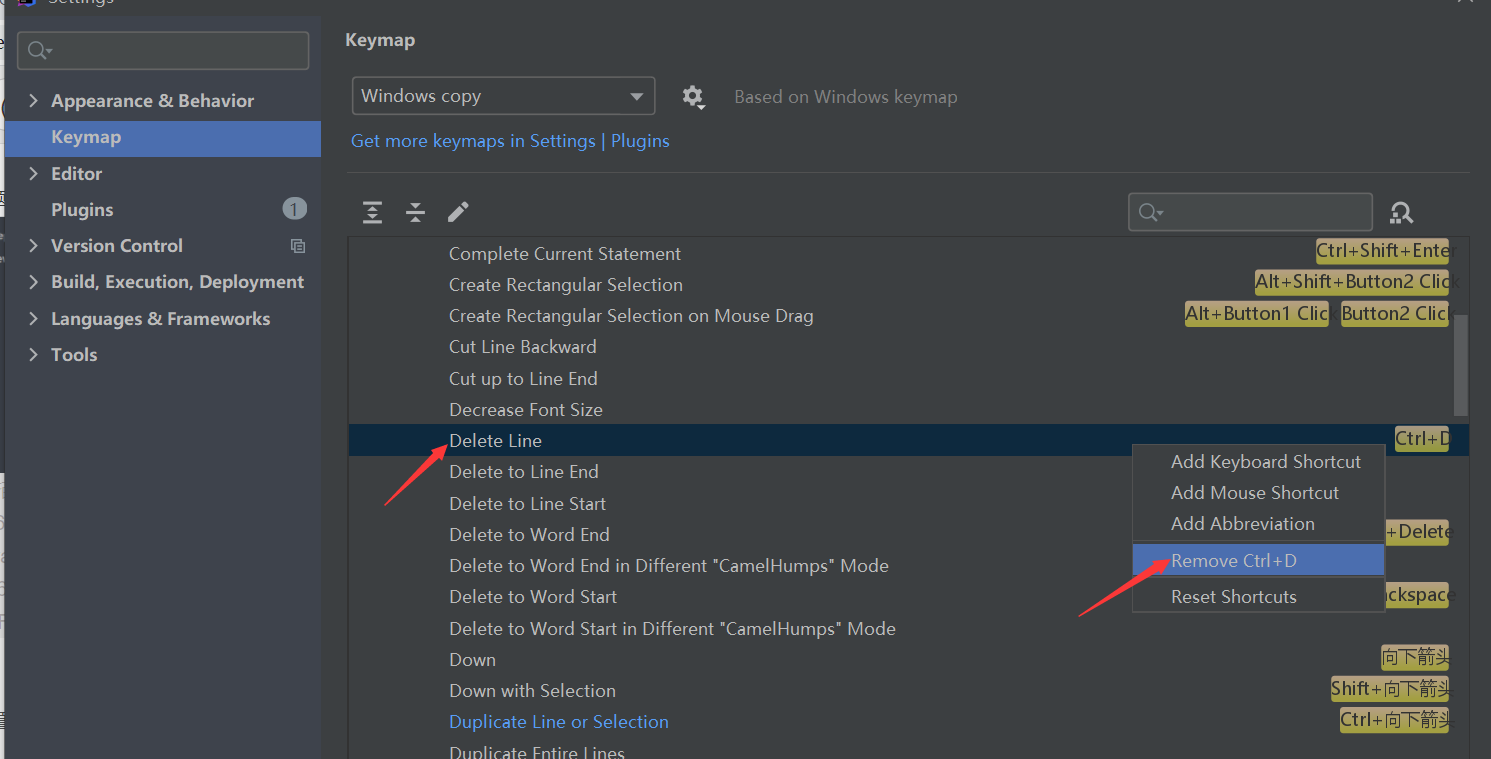Expand Languages & Frameworks section
The height and width of the screenshot is (759, 1491).
point(34,319)
